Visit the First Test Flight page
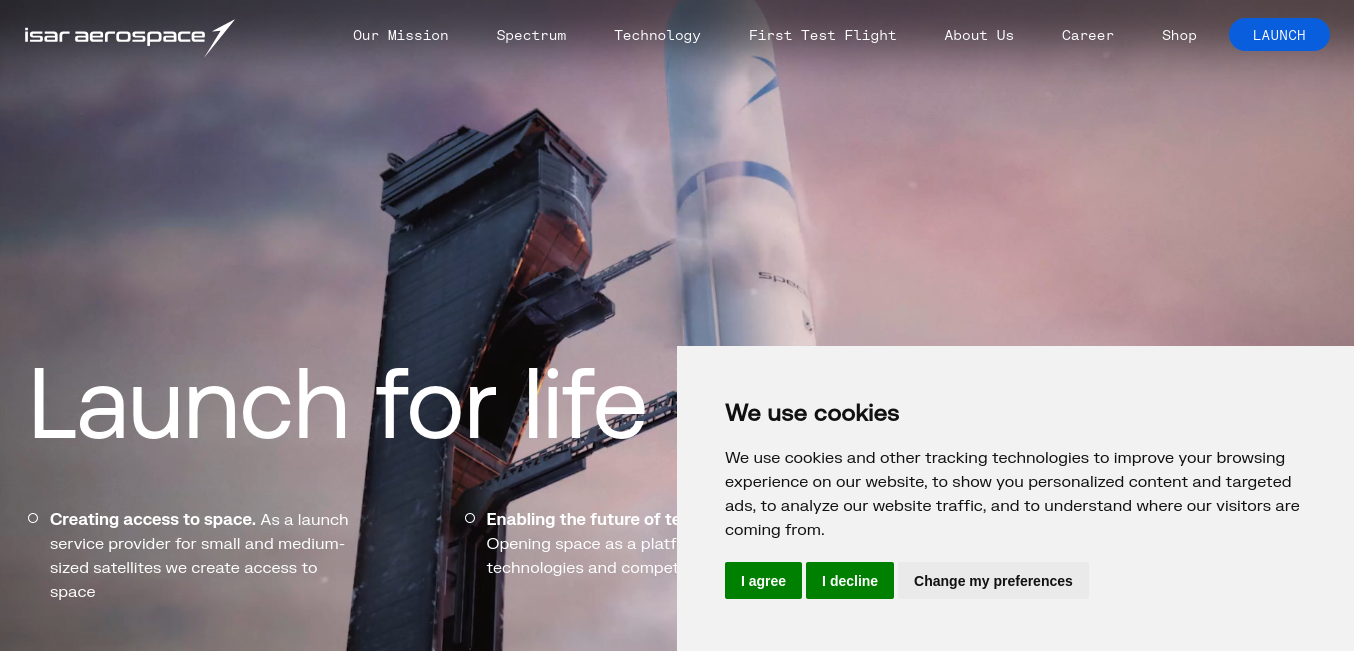This screenshot has height=651, width=1366. point(822,35)
